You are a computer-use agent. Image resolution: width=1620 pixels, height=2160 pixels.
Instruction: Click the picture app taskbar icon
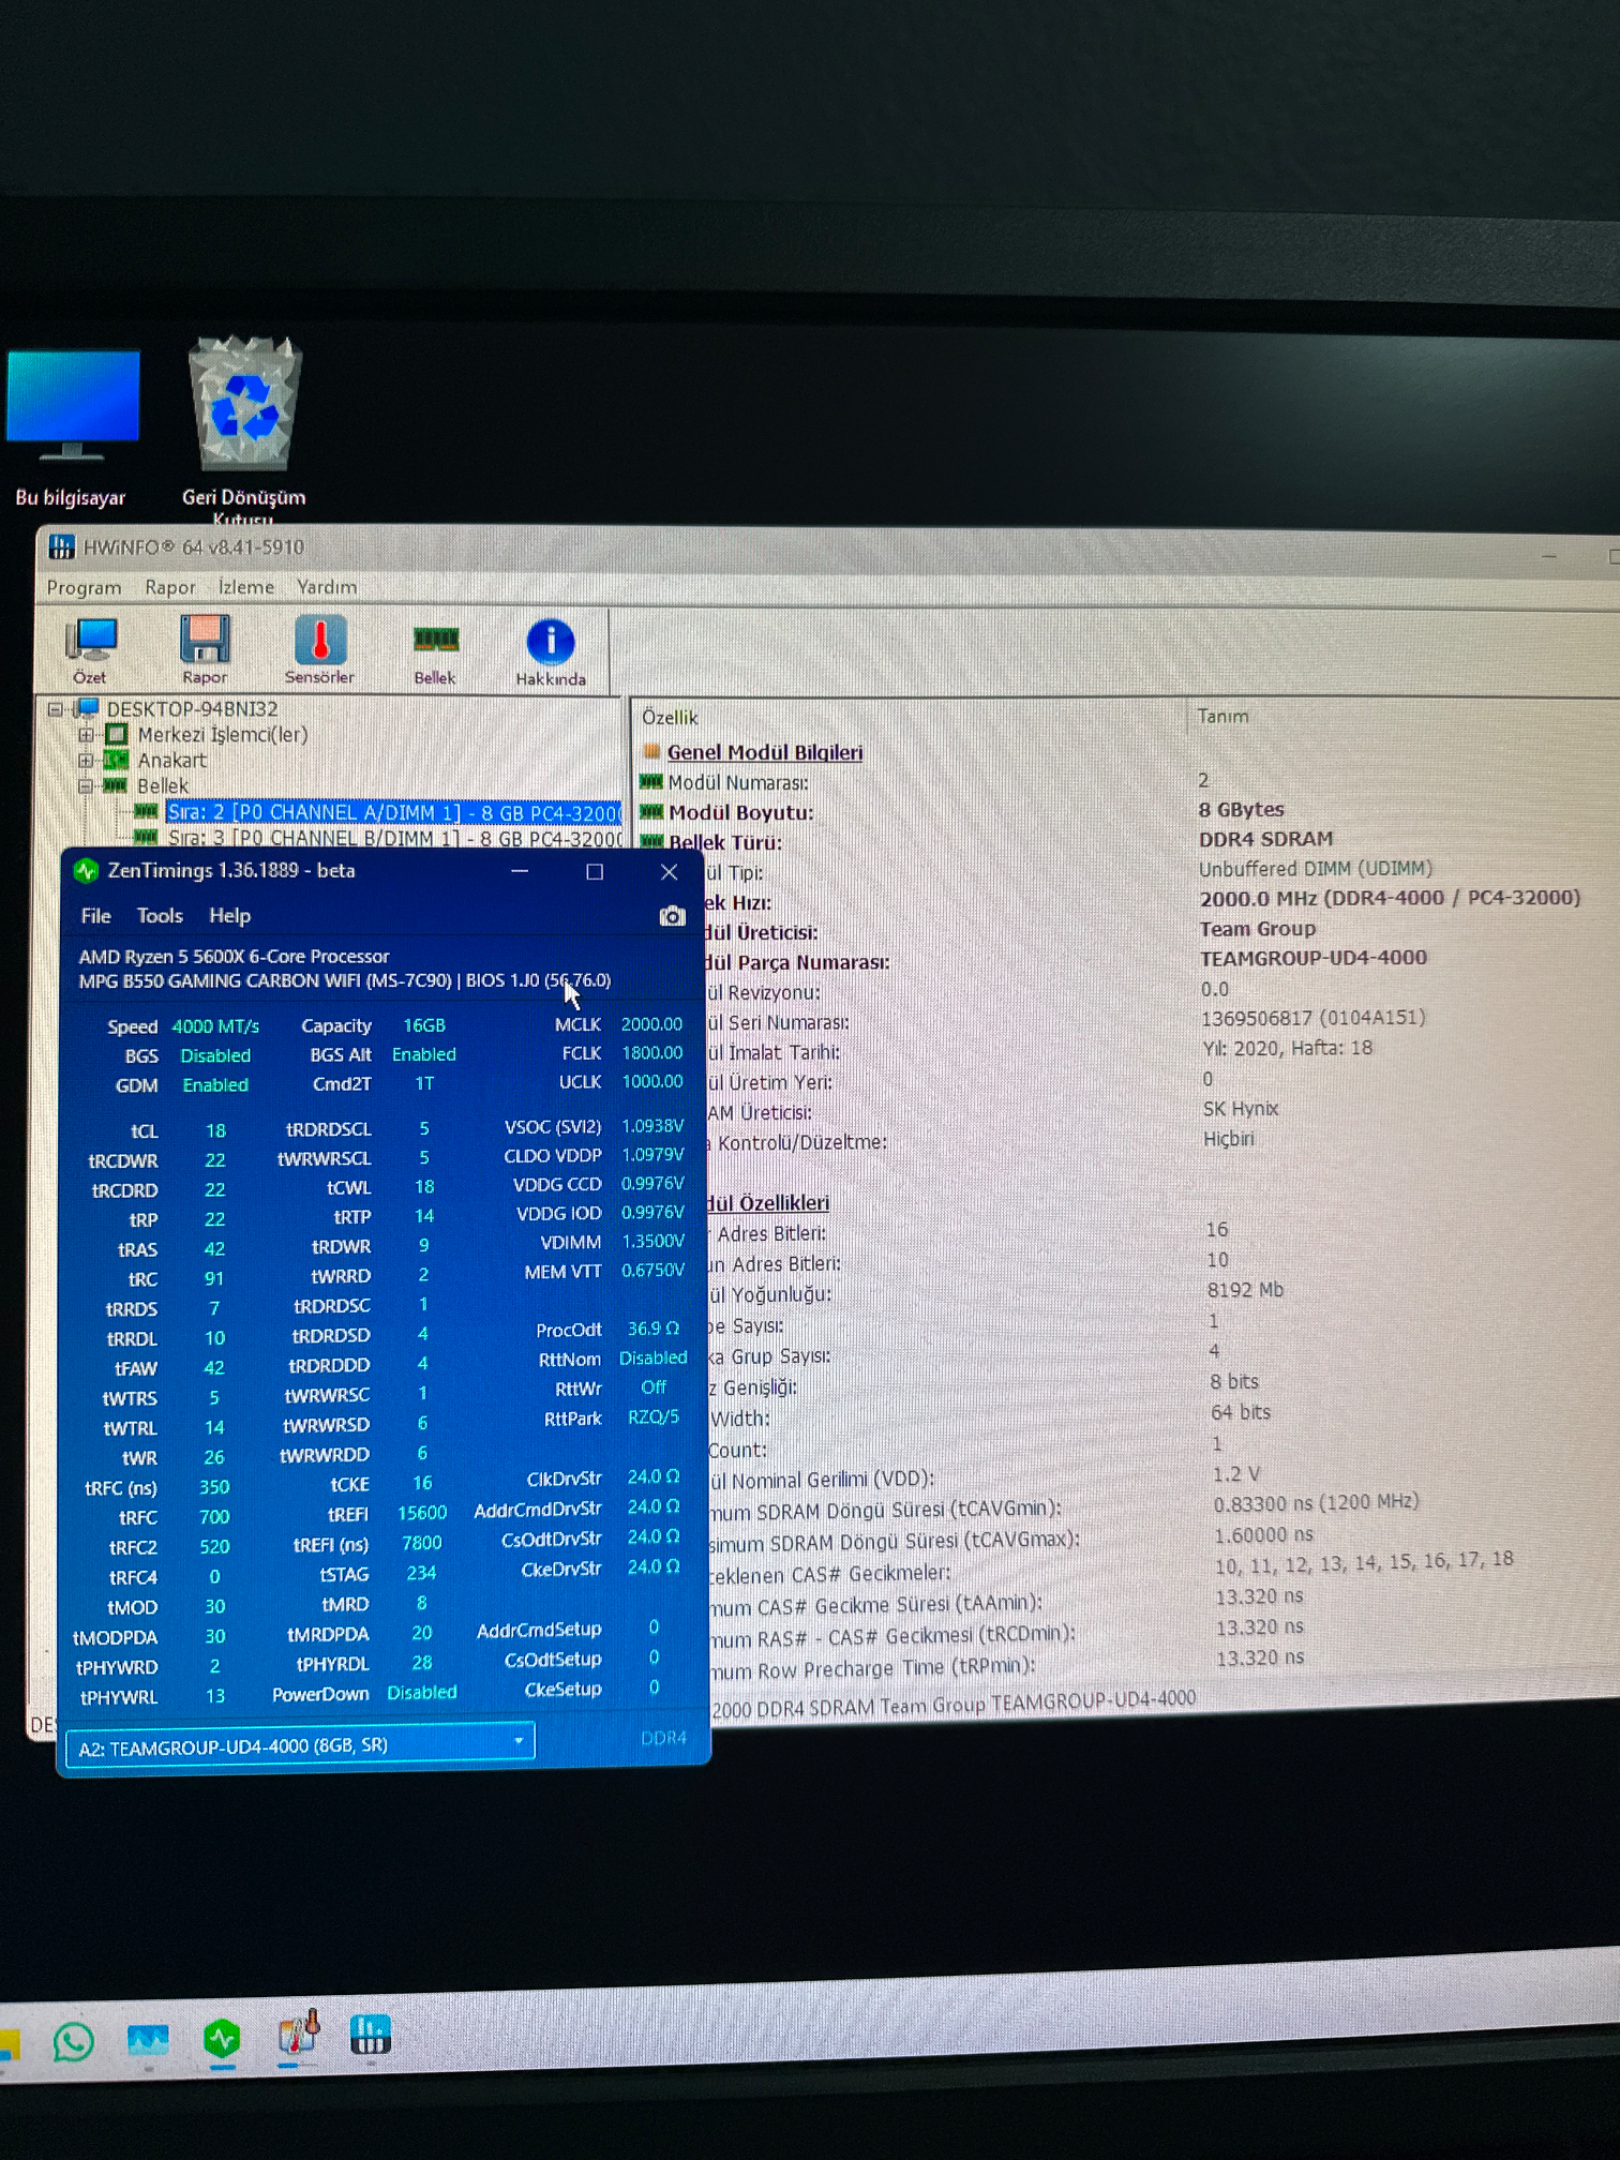pos(147,2040)
